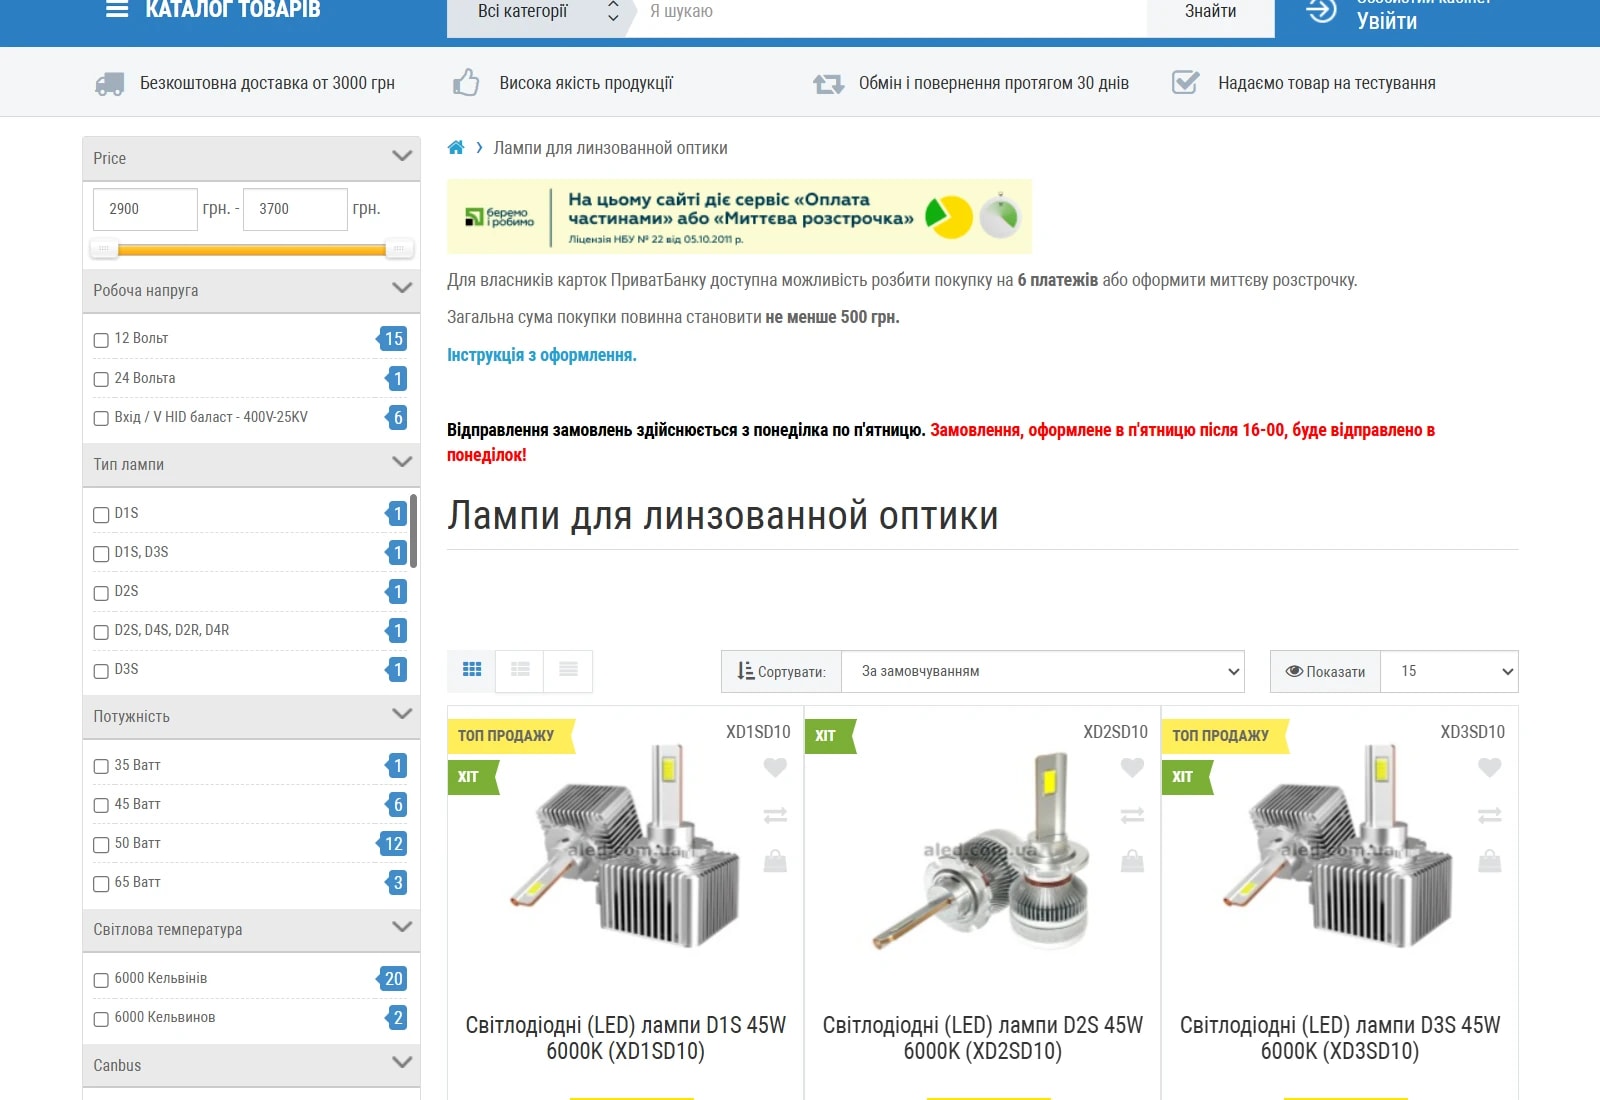Open the Інструкція з оформлення link

click(542, 355)
